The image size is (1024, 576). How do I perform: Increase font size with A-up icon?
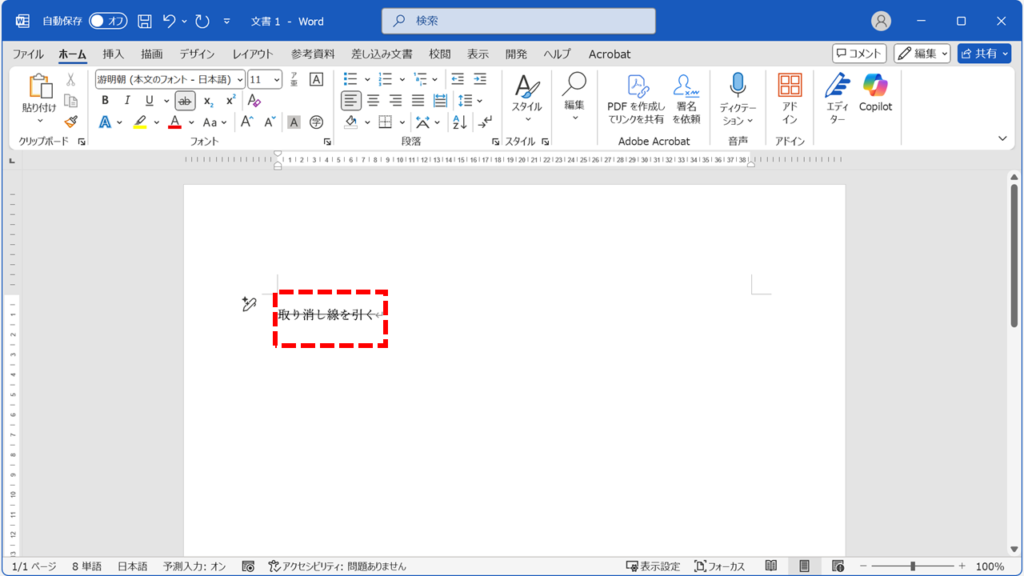tap(247, 122)
